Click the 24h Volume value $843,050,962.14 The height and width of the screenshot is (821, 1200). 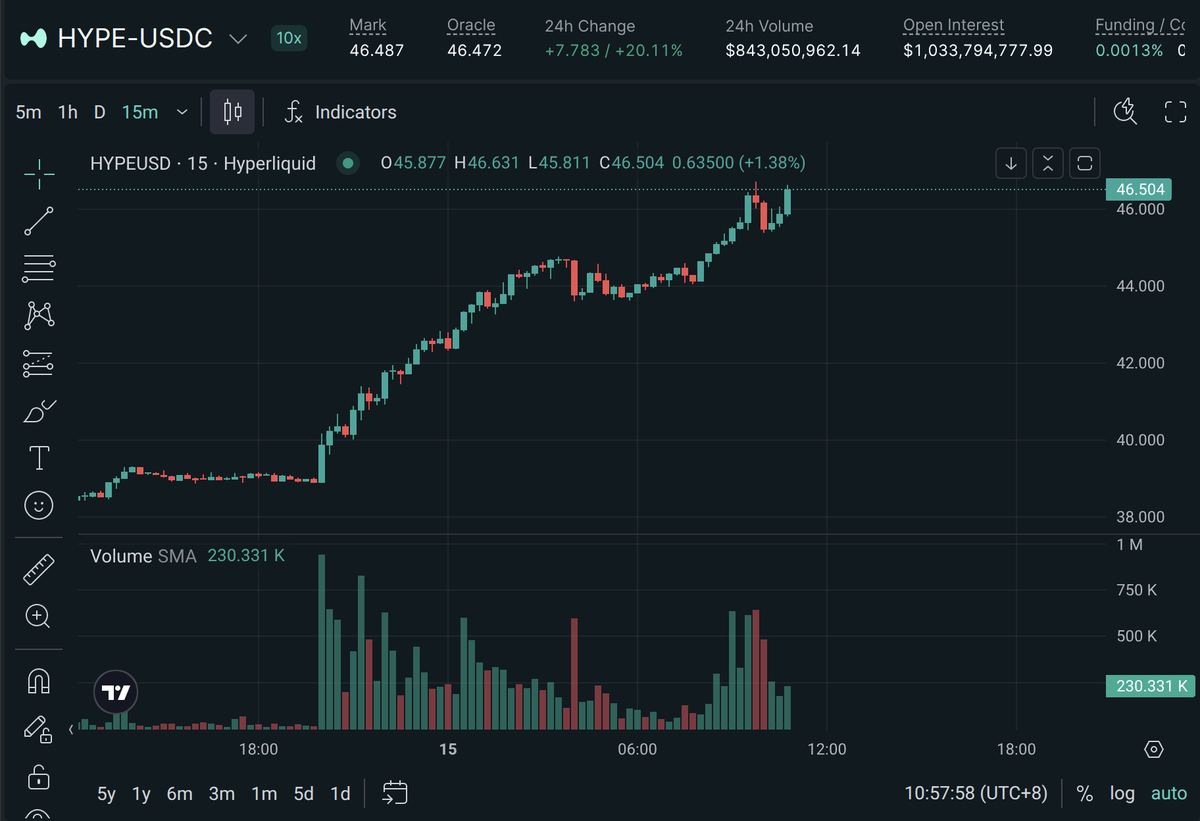793,50
